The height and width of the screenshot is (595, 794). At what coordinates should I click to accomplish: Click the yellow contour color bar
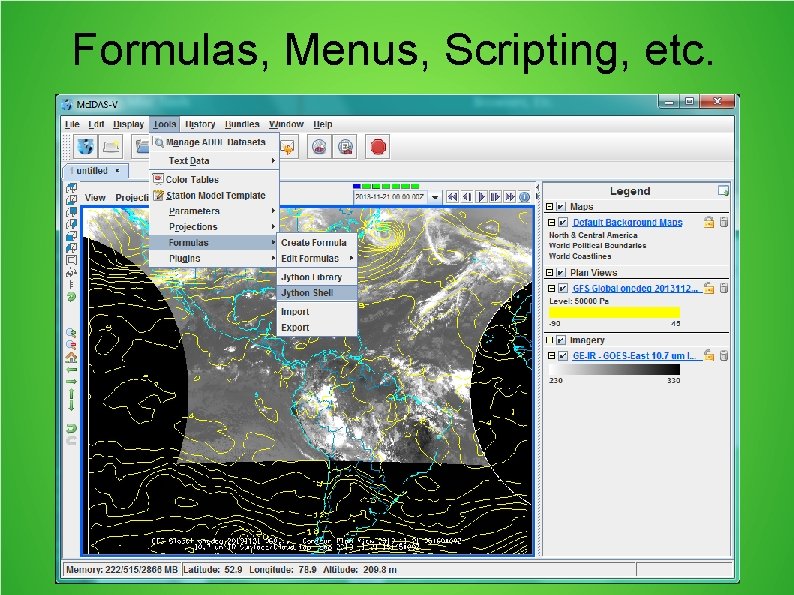(614, 312)
